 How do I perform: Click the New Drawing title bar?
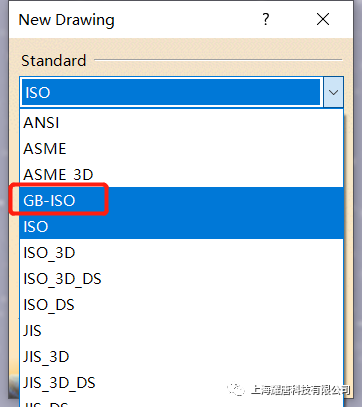pos(133,20)
